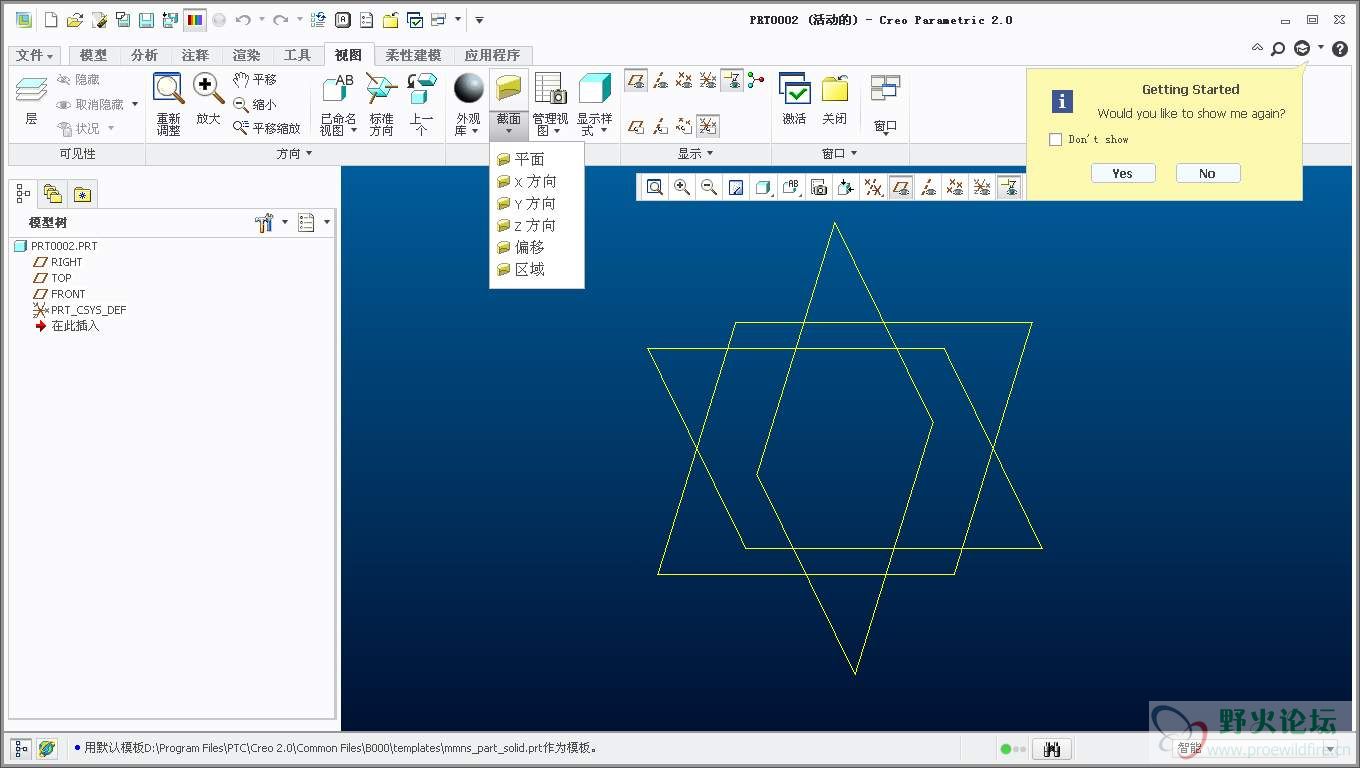Open a file using the folder icon
Screen dimensions: 1360x768
(75, 19)
